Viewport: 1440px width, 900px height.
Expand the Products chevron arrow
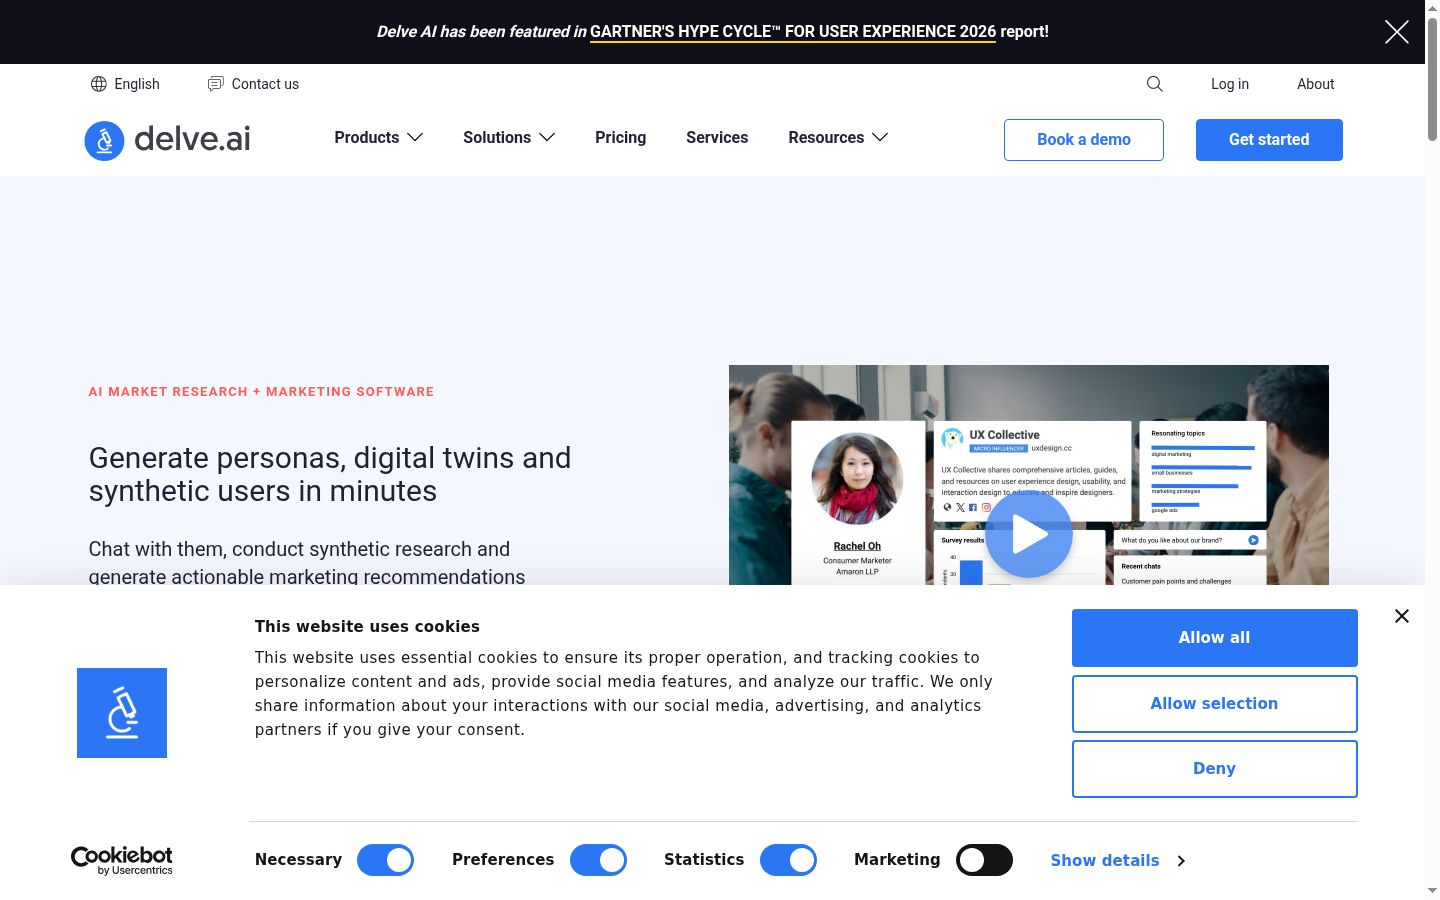click(415, 138)
